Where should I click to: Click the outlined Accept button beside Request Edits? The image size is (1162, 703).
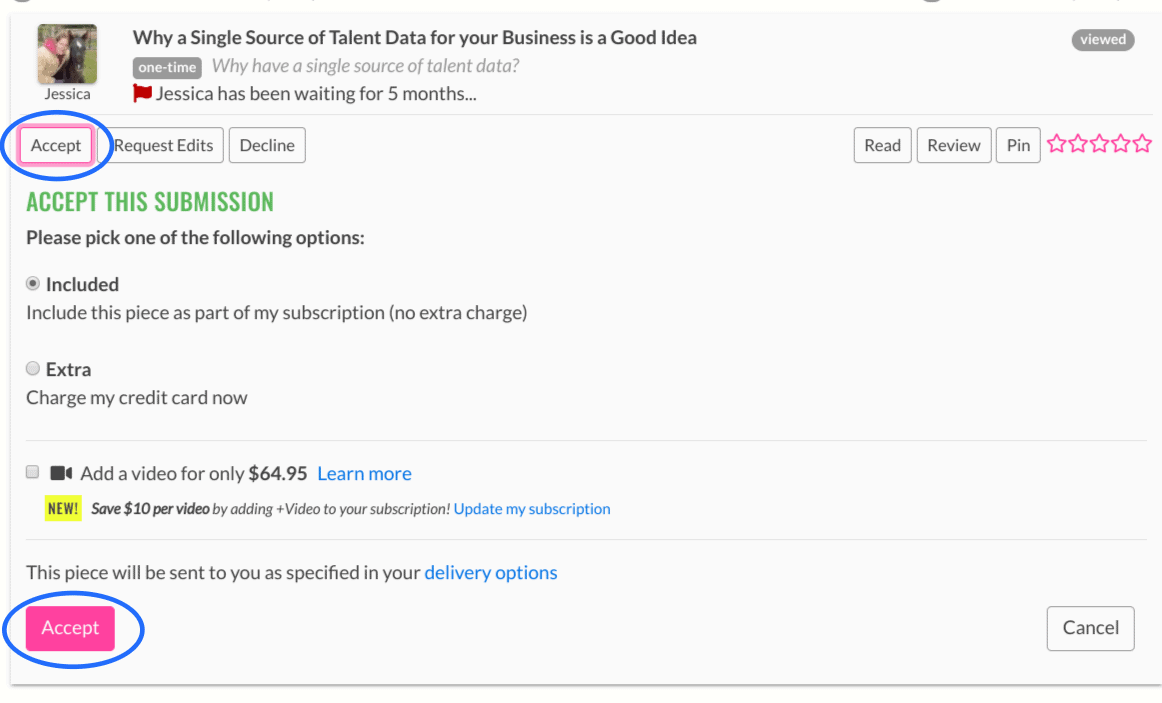point(56,145)
